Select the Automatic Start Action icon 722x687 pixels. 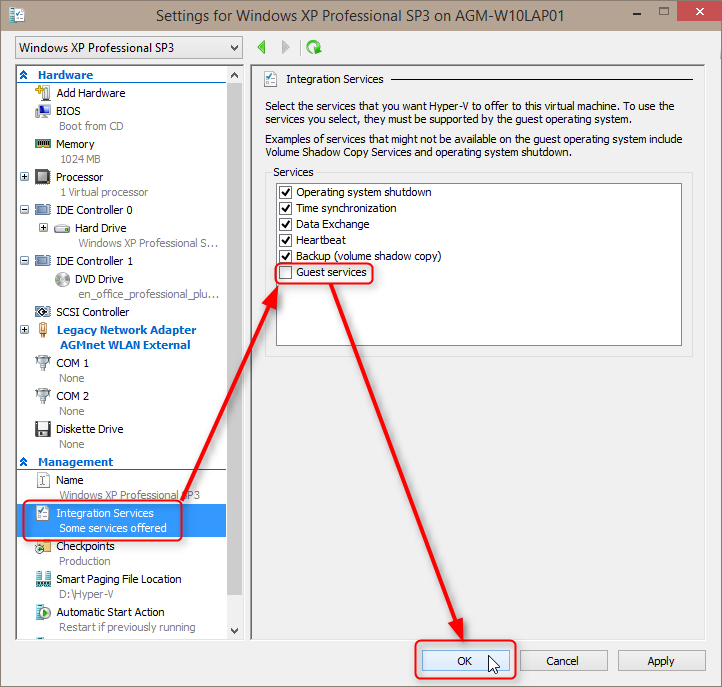coord(43,612)
